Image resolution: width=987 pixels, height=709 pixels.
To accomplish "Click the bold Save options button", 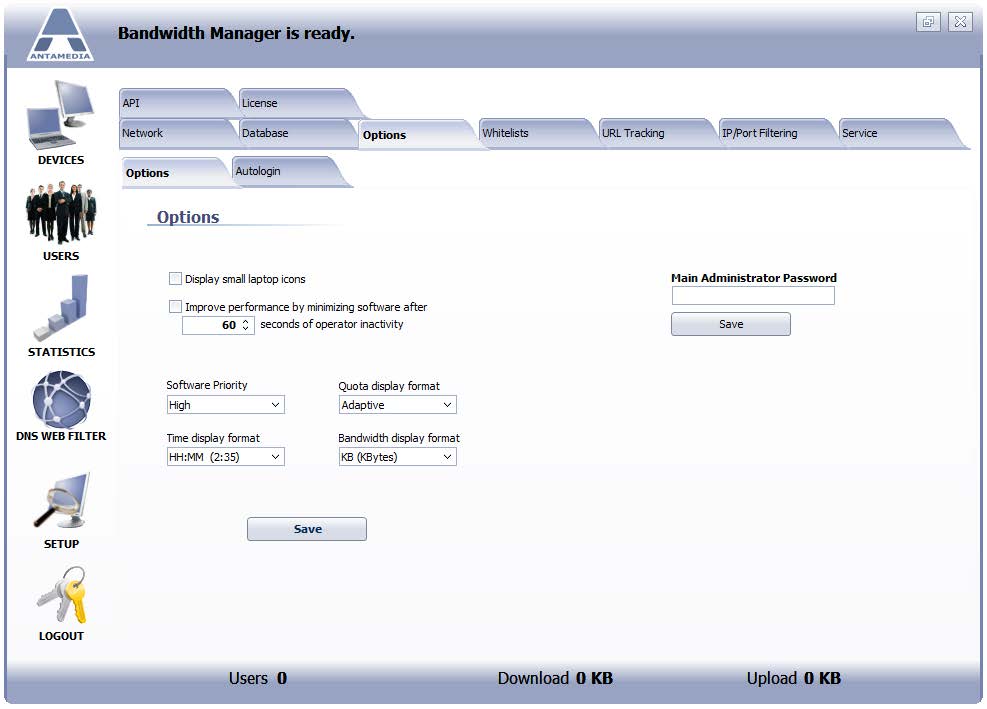I will [x=307, y=529].
